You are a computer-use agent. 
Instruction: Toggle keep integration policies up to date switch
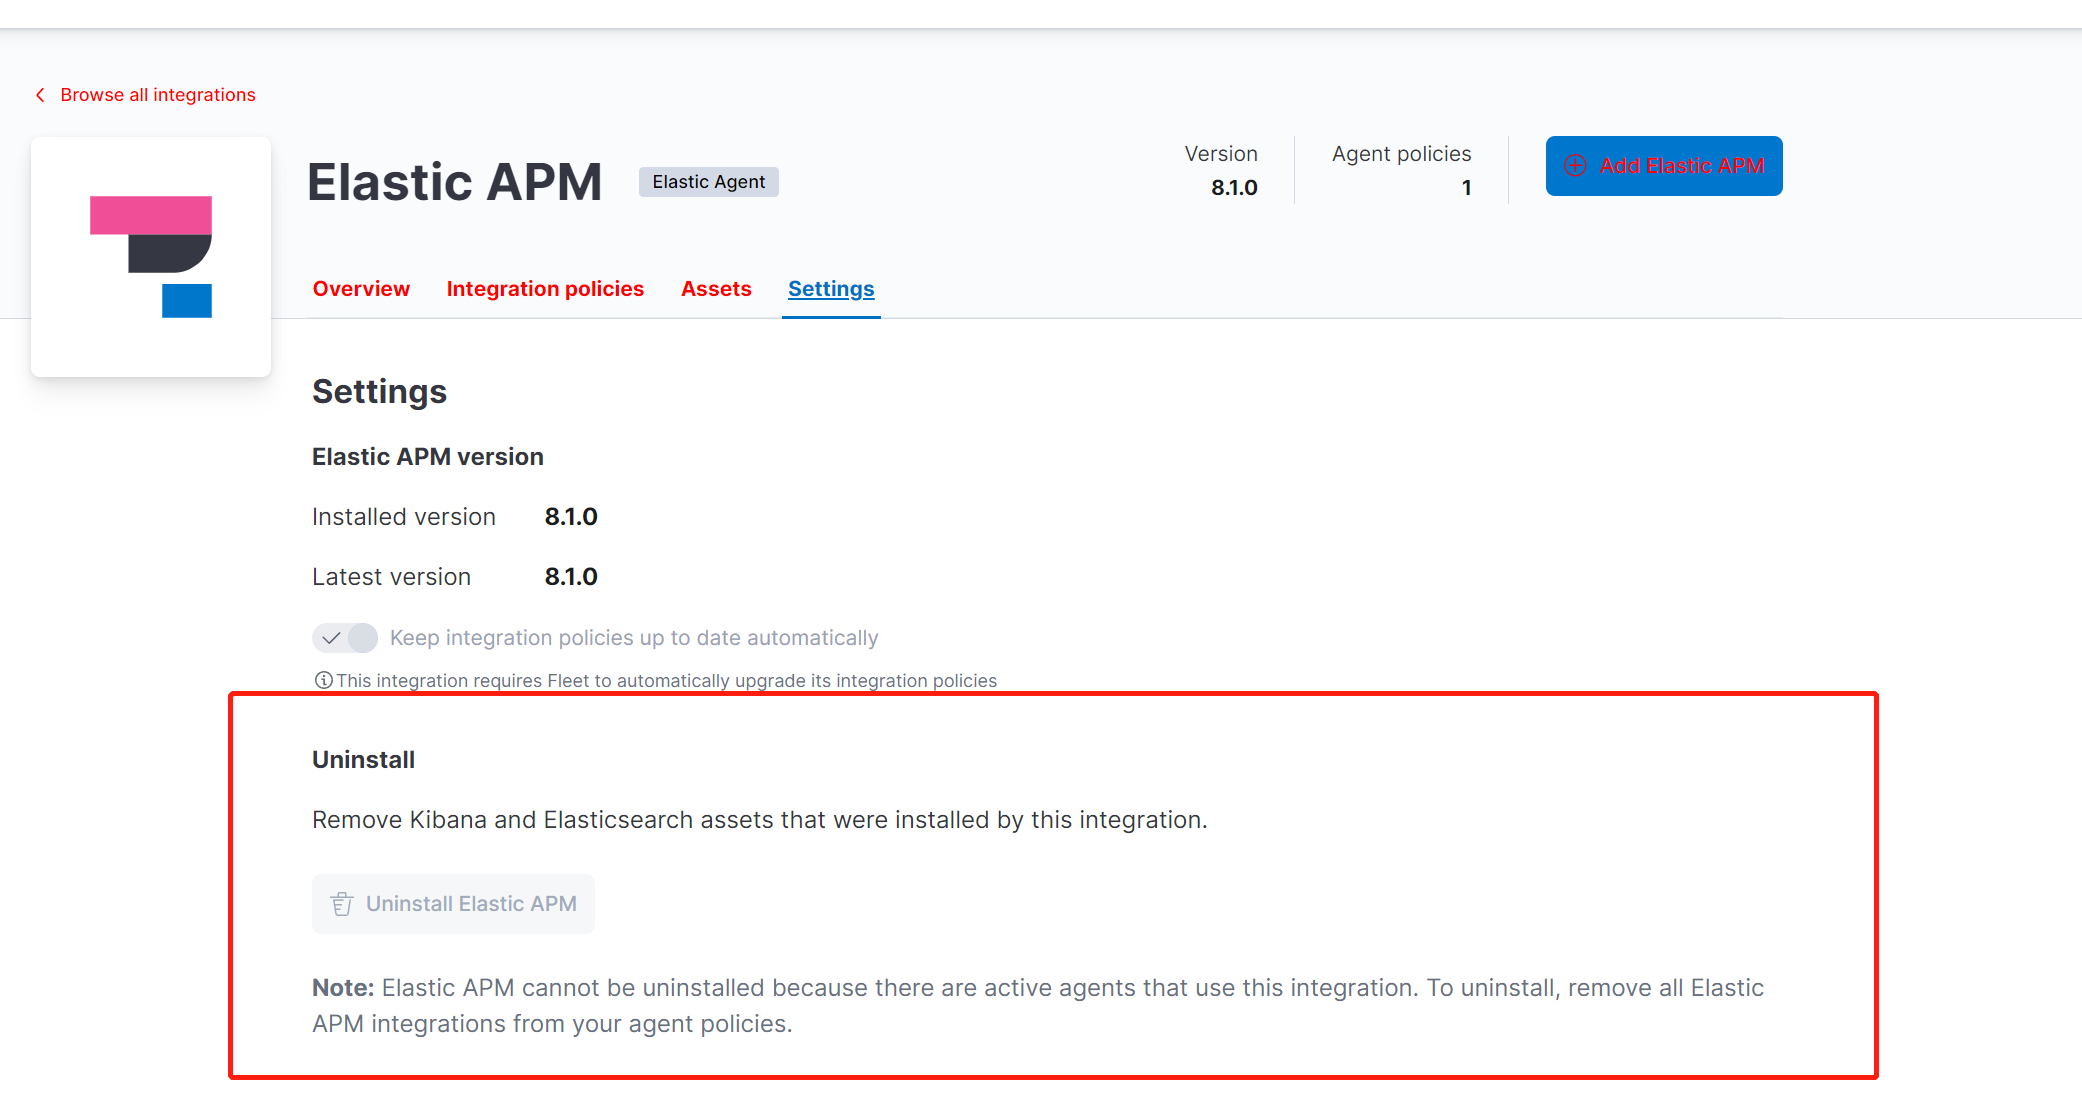pos(345,638)
